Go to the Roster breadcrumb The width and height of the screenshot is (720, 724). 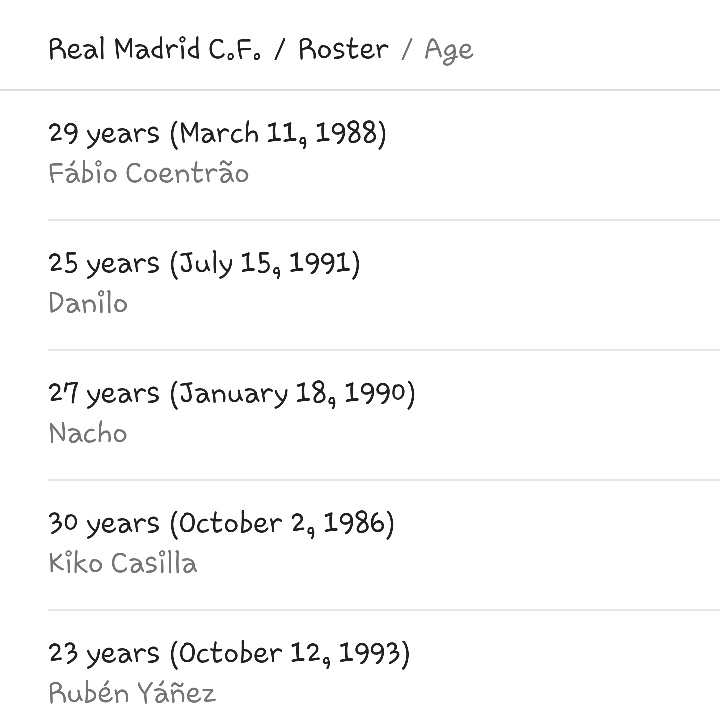pos(343,49)
